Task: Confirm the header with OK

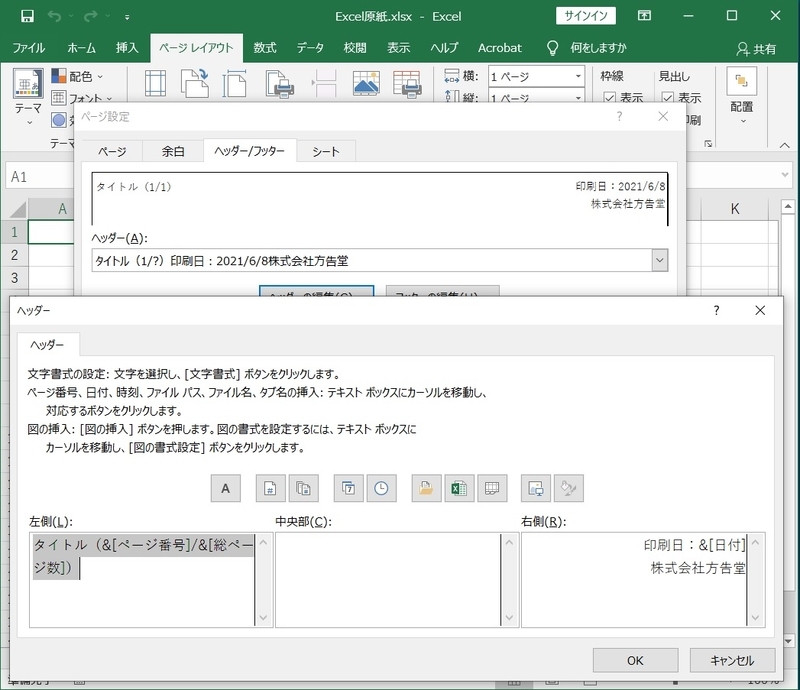Action: [634, 660]
